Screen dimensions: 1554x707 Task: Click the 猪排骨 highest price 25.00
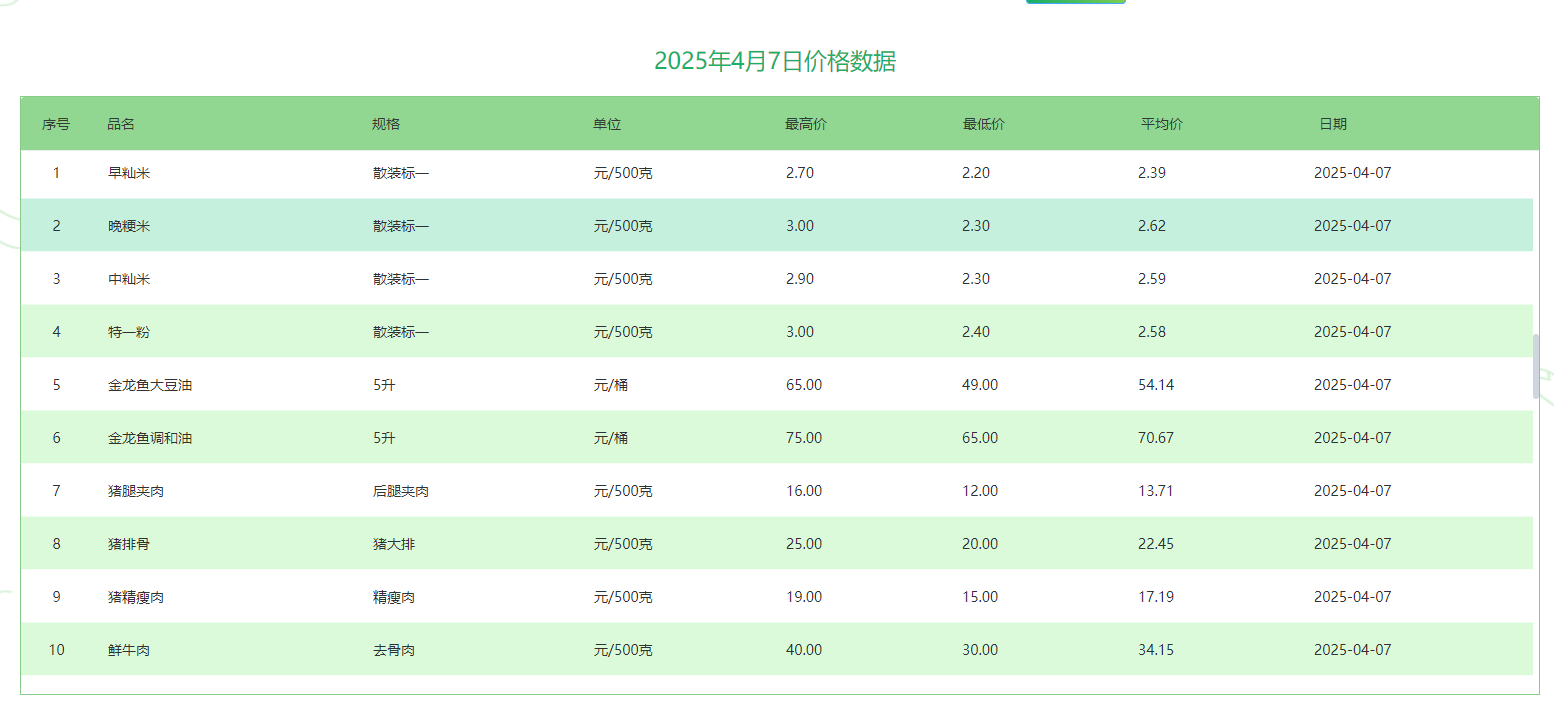(804, 544)
